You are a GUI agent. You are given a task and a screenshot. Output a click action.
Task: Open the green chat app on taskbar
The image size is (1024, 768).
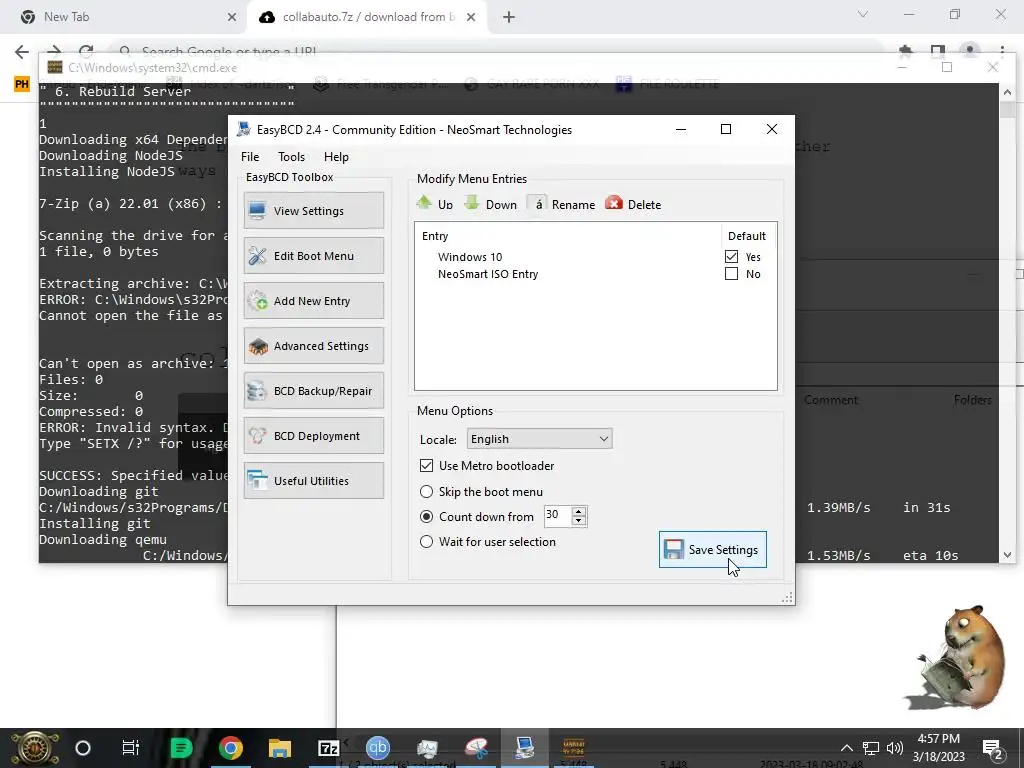(x=181, y=748)
